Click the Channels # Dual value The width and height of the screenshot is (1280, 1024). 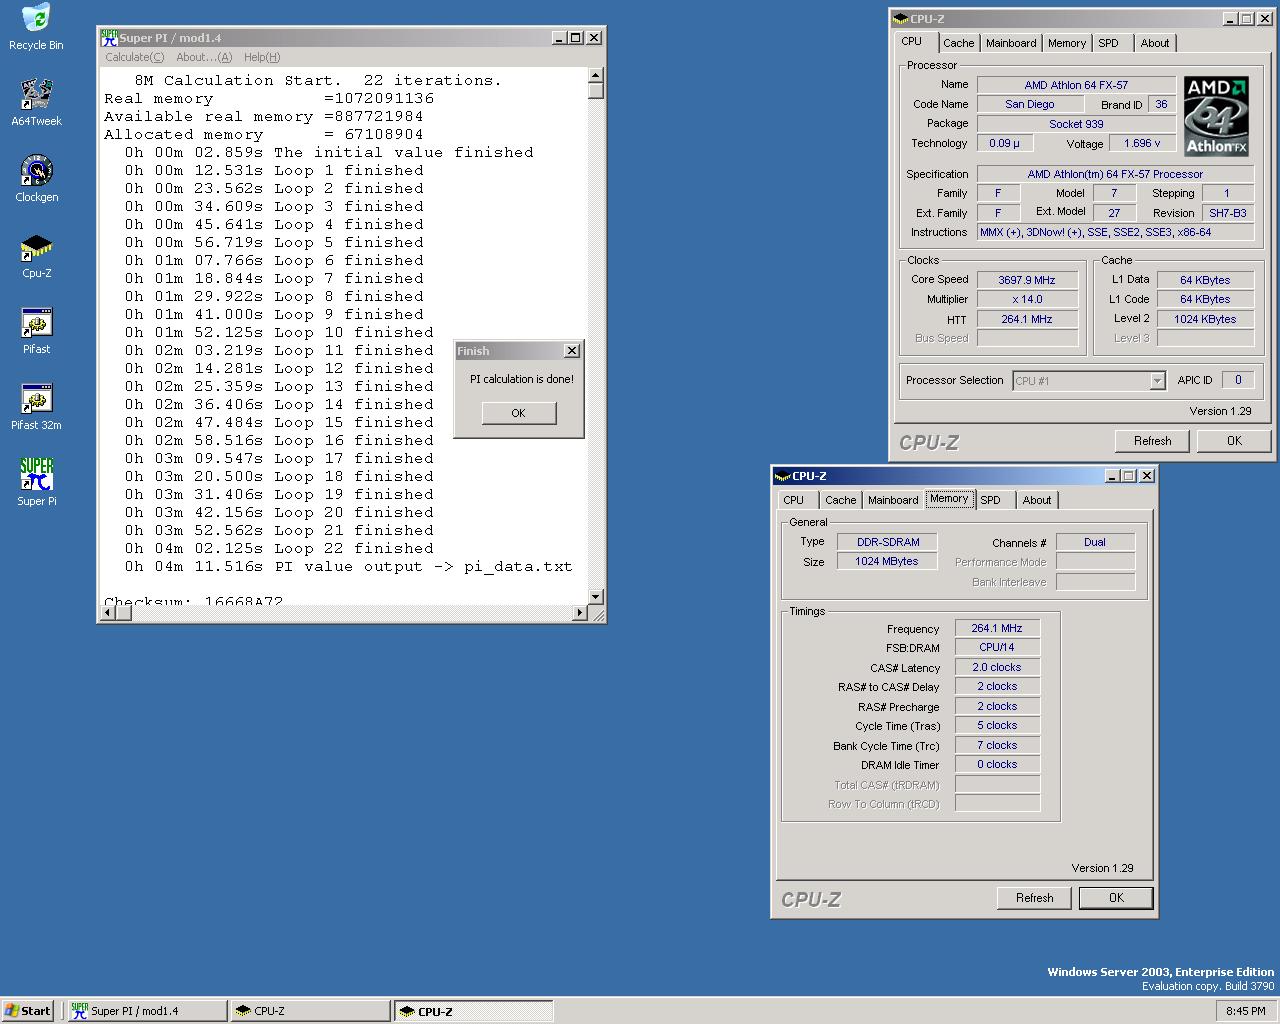pos(1095,542)
